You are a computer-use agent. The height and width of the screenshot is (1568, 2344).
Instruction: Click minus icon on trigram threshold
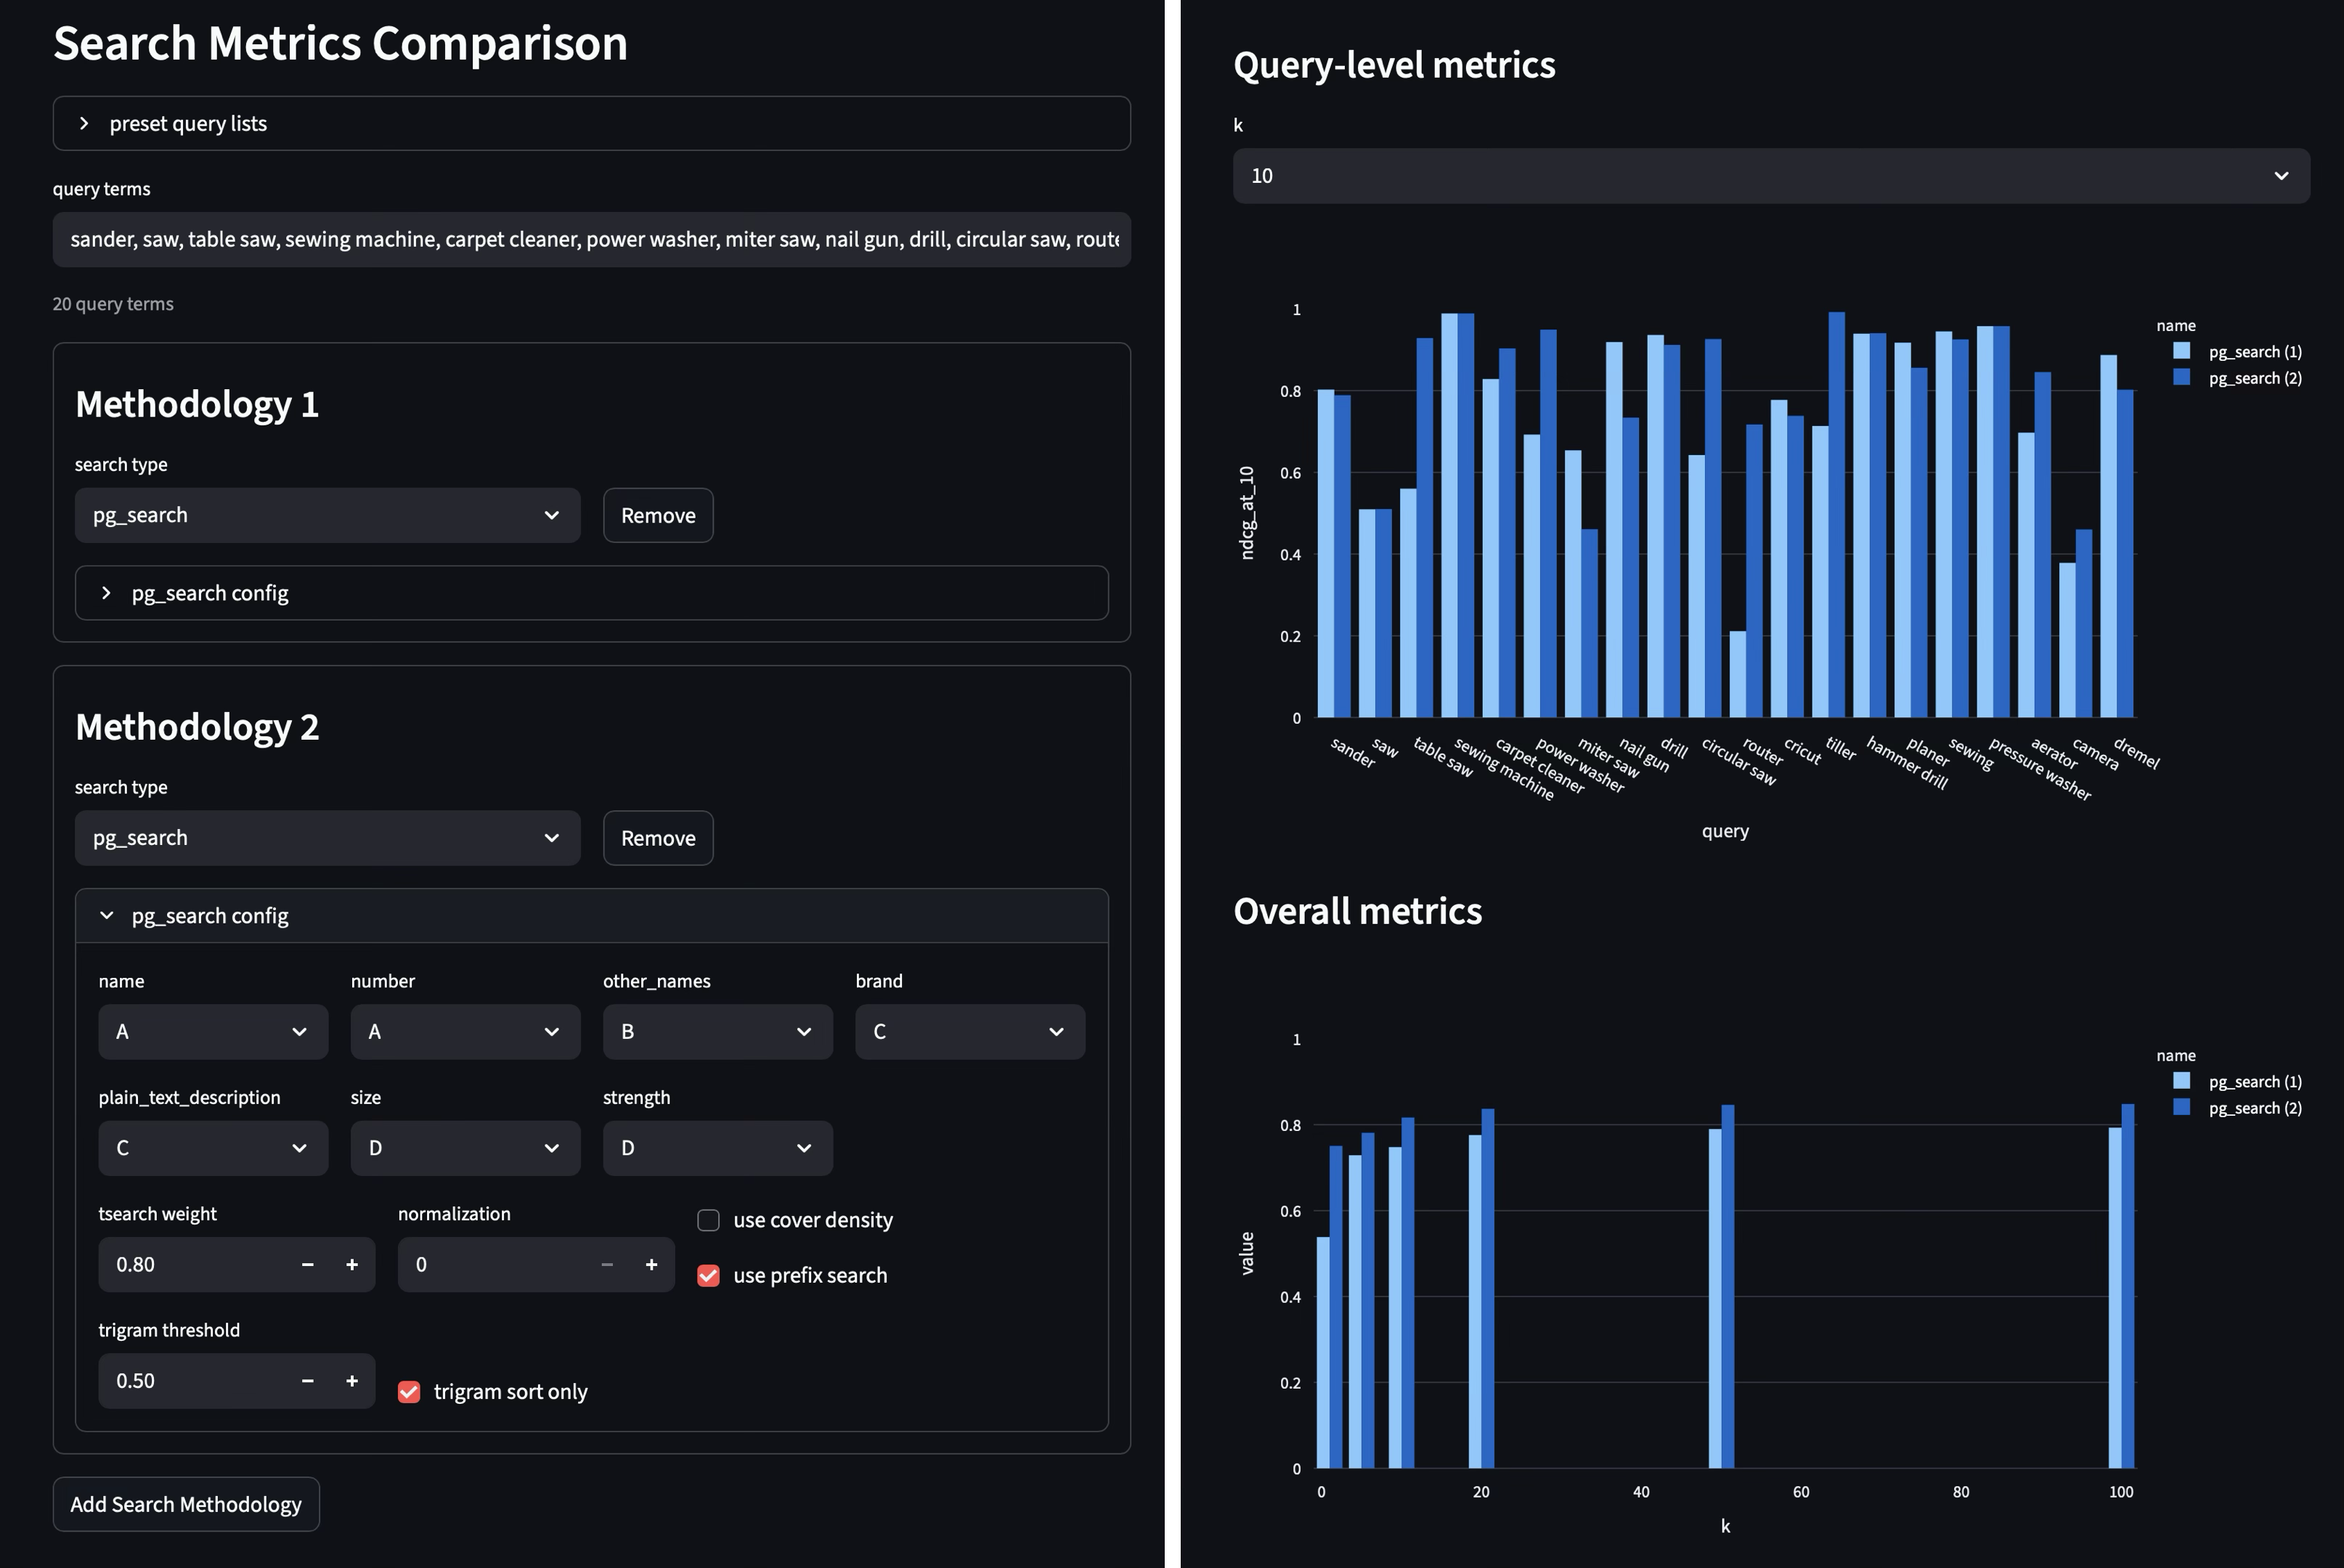[x=308, y=1381]
